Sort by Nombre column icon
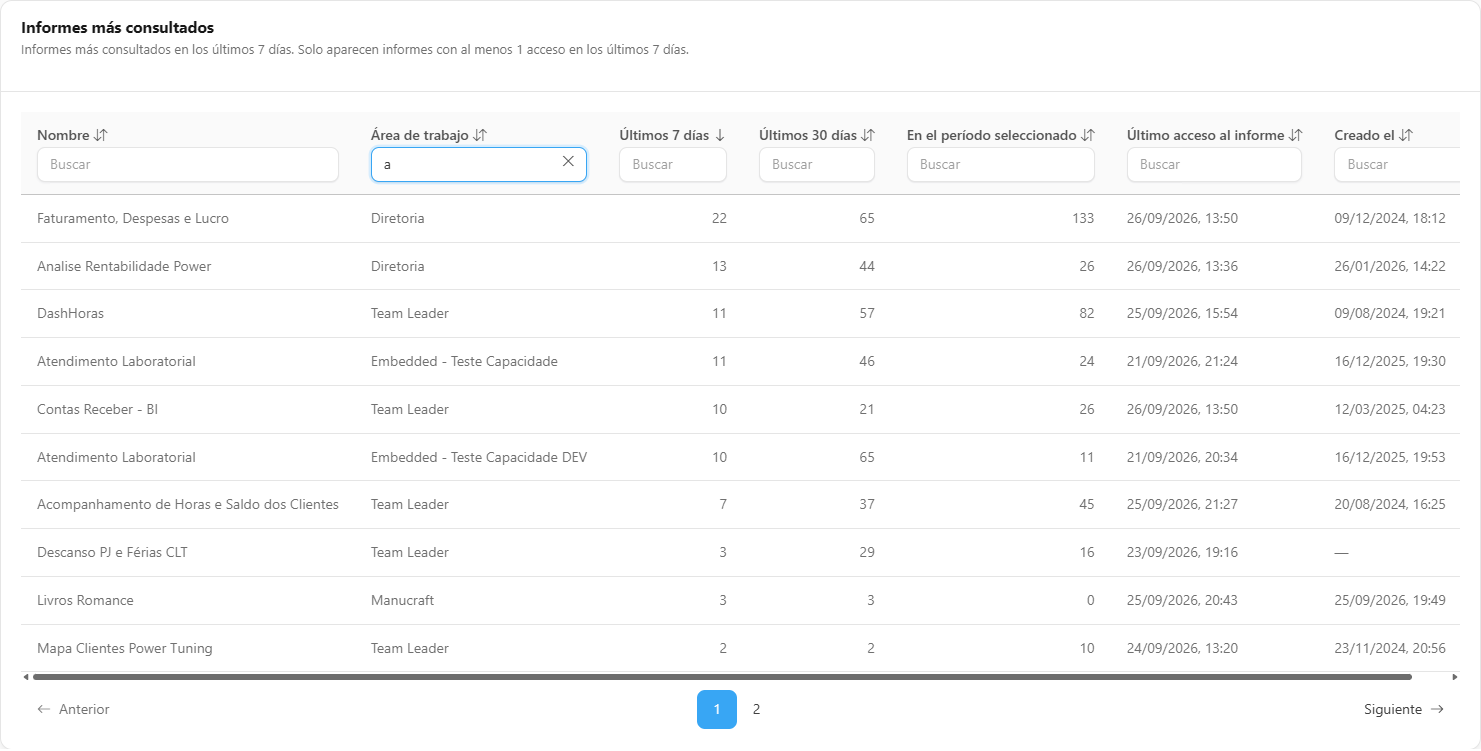Image resolution: width=1481 pixels, height=751 pixels. coord(100,135)
